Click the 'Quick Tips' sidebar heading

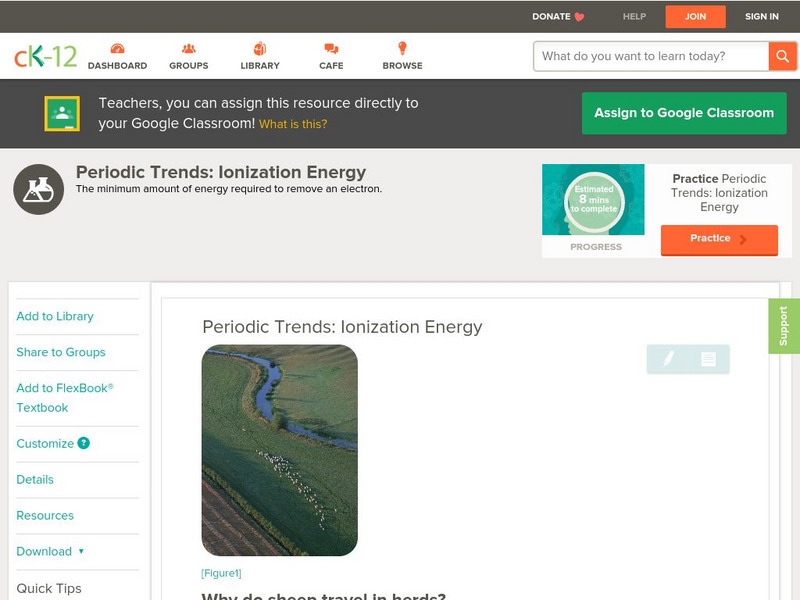click(x=49, y=588)
